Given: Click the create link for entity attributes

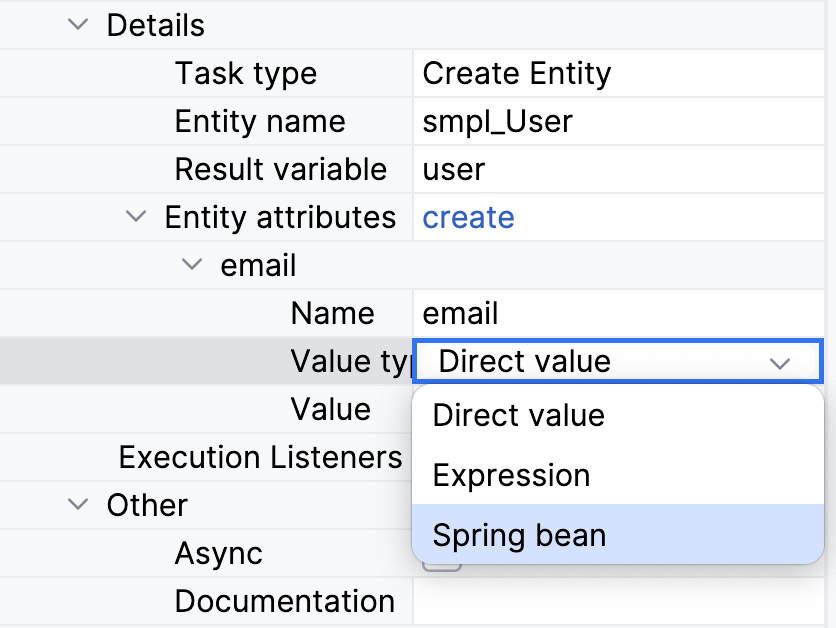Looking at the screenshot, I should 468,218.
